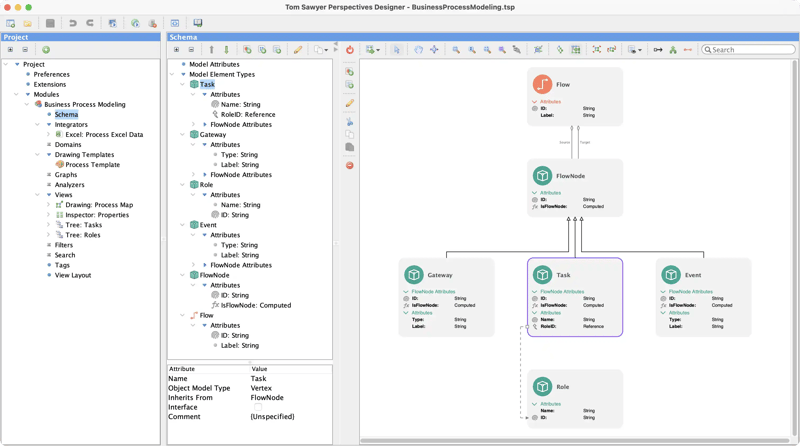Select Inspector: Properties view
800x446 pixels.
pos(97,215)
